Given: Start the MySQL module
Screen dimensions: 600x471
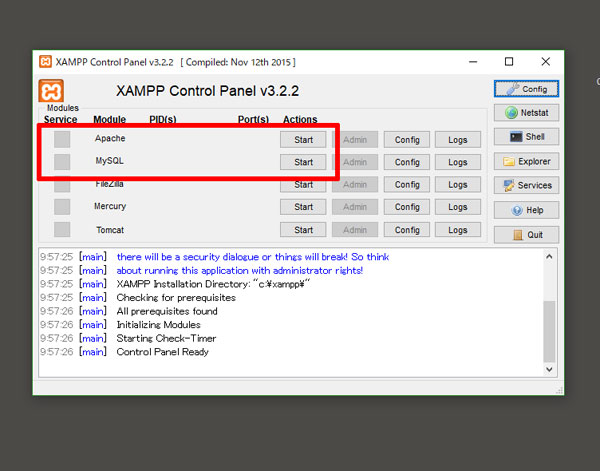Looking at the screenshot, I should point(303,162).
